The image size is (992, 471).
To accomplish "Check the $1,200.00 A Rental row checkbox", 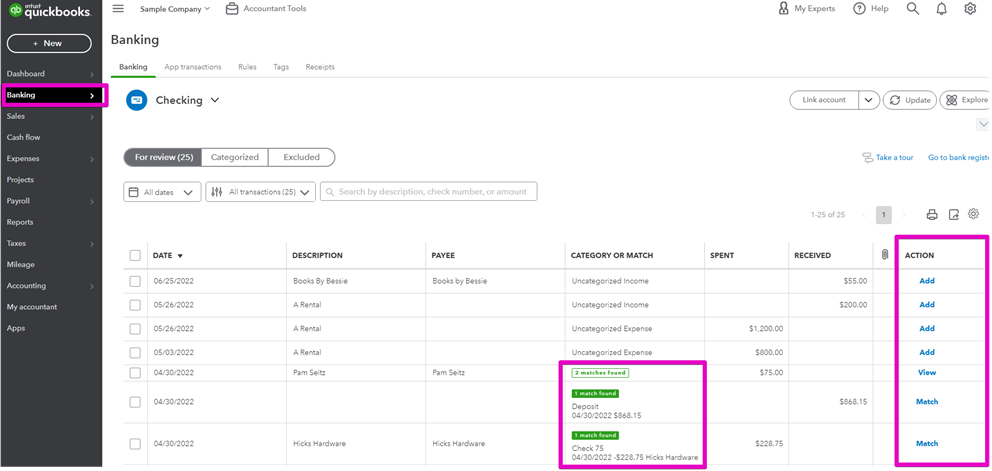I will tap(135, 329).
